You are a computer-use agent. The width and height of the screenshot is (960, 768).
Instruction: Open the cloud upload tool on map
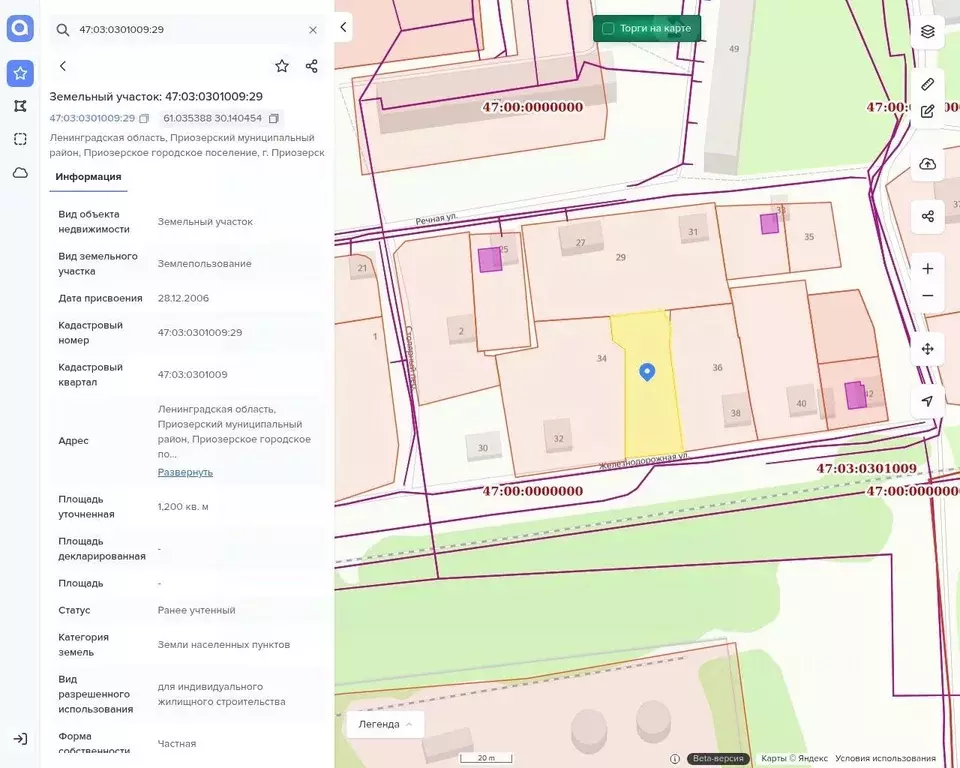point(927,164)
